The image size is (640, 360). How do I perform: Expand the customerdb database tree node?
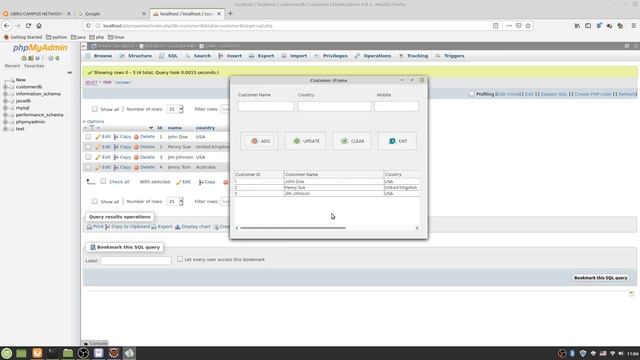(x=6, y=87)
